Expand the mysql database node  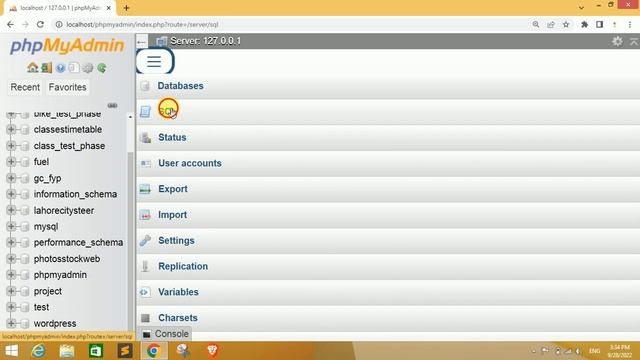(11, 226)
